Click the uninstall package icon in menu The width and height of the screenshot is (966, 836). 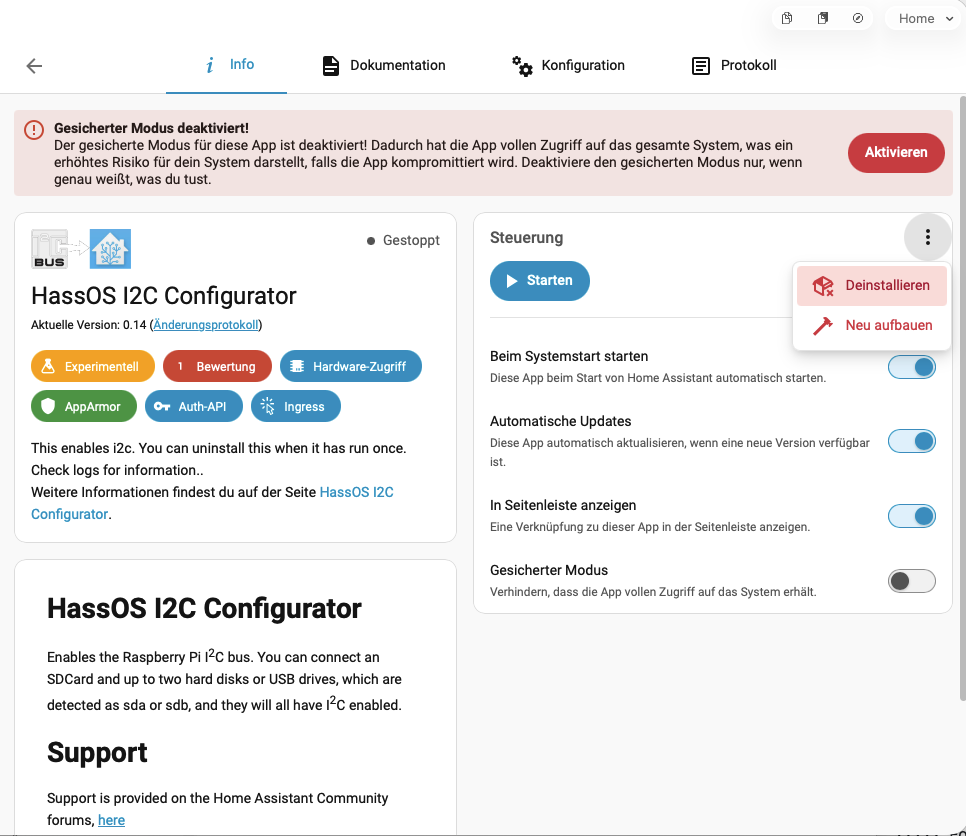tap(823, 286)
